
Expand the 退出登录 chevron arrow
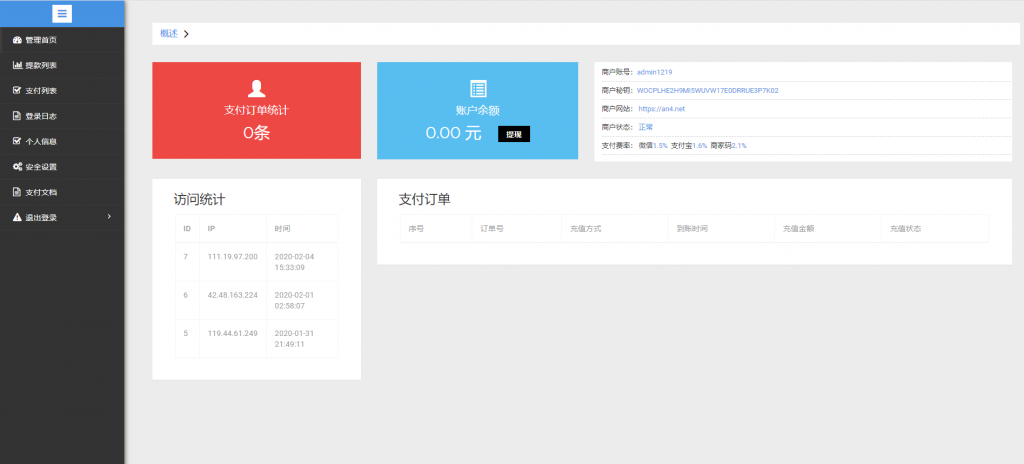[109, 216]
